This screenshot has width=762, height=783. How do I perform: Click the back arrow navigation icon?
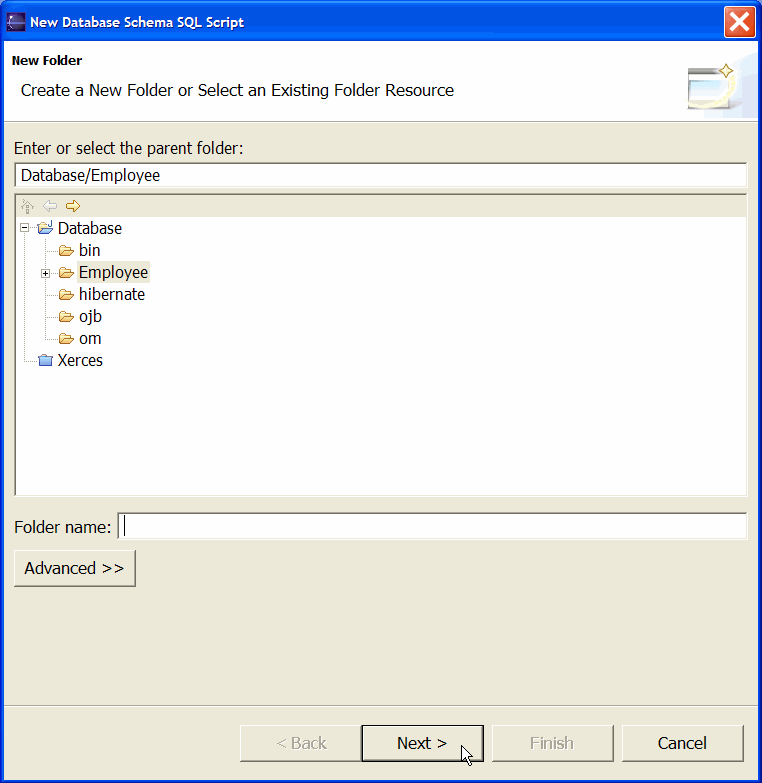[x=50, y=206]
